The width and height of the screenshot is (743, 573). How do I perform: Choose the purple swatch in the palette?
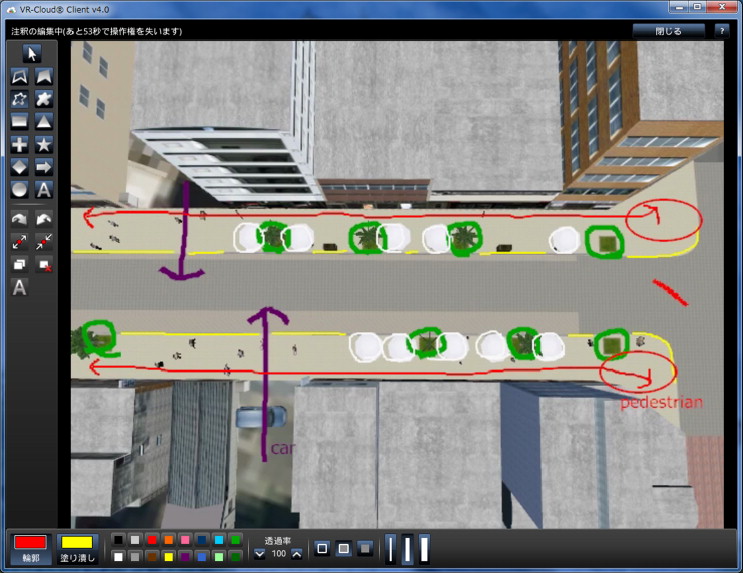click(186, 556)
